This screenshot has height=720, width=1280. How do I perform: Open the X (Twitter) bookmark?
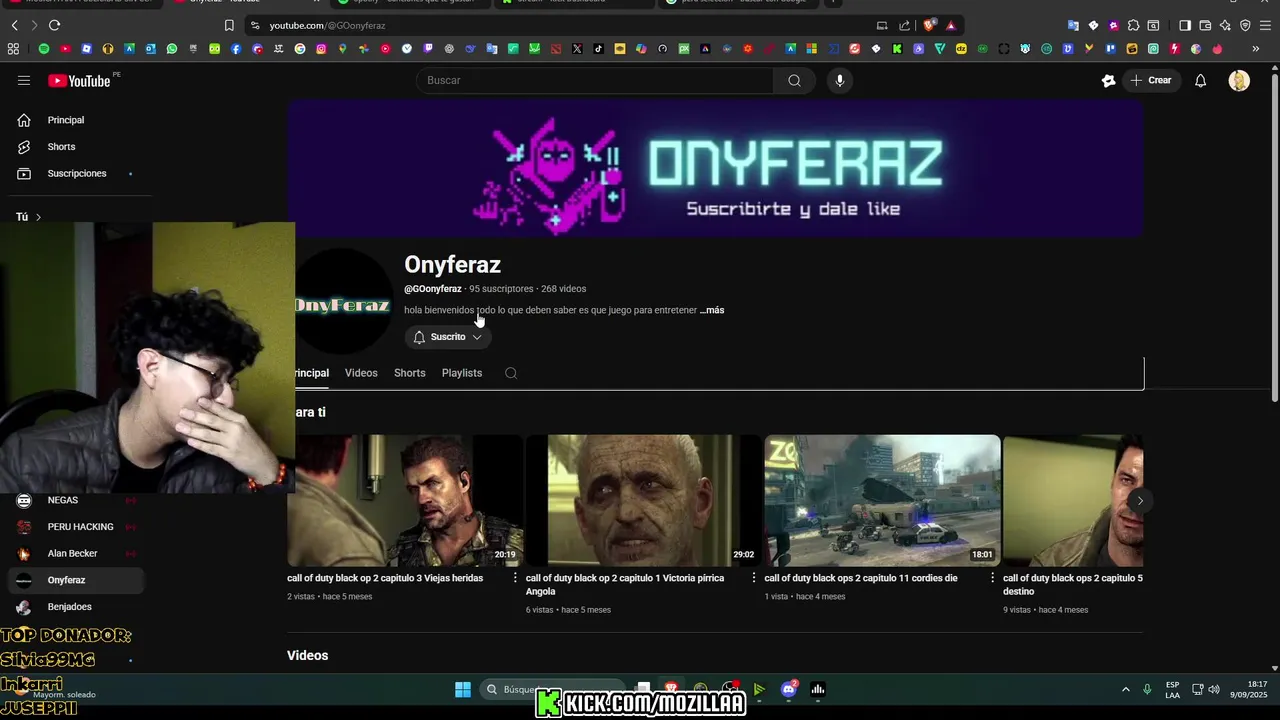[x=577, y=48]
